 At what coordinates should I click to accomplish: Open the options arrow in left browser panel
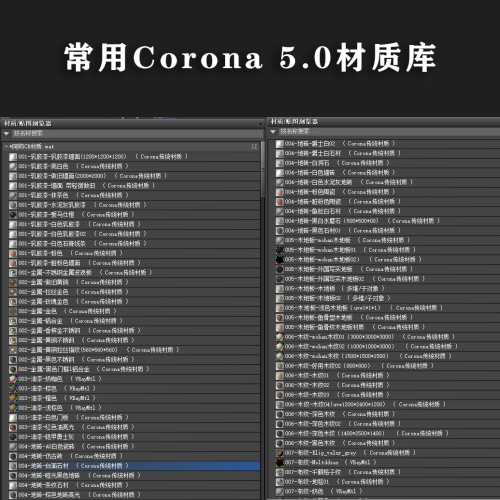pos(6,134)
